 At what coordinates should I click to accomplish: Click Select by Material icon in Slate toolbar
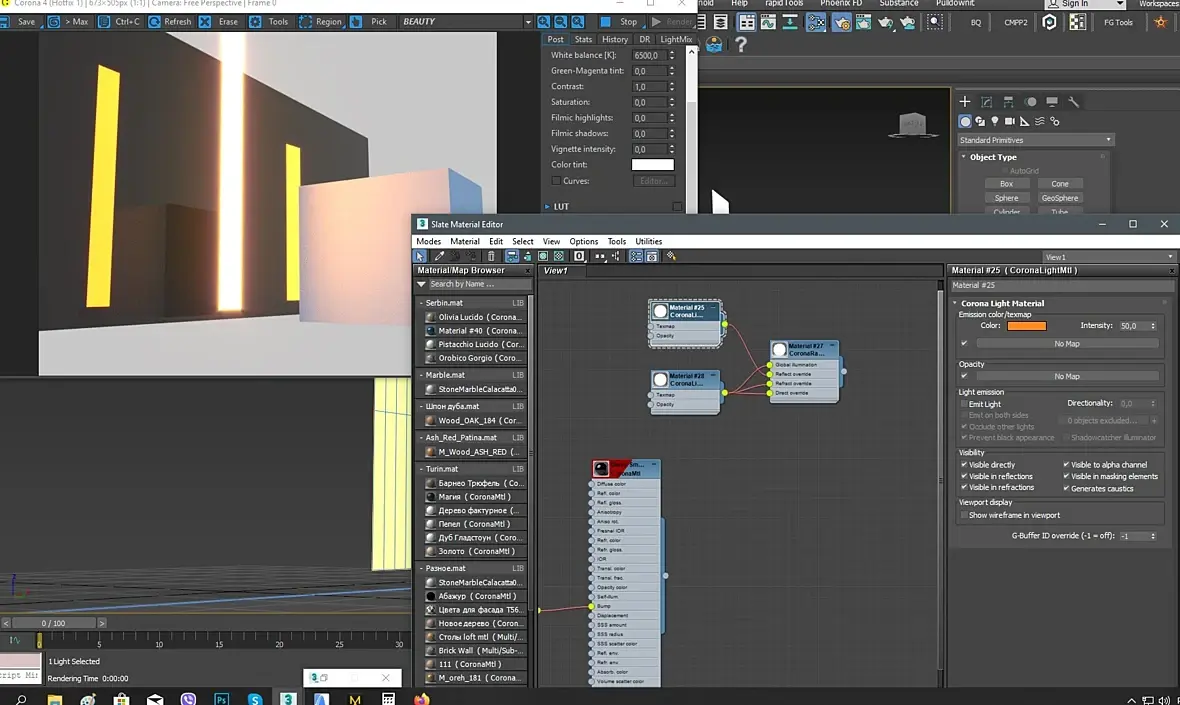pyautogui.click(x=671, y=257)
